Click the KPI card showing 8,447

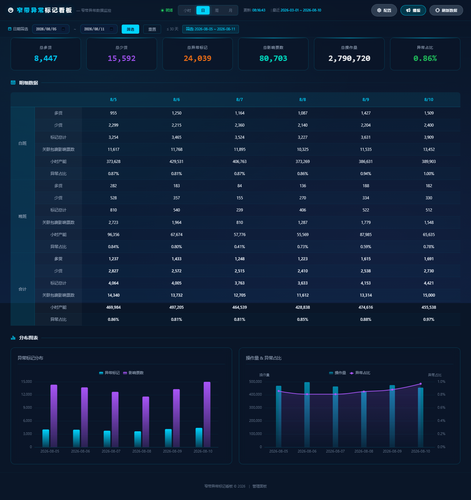46,54
